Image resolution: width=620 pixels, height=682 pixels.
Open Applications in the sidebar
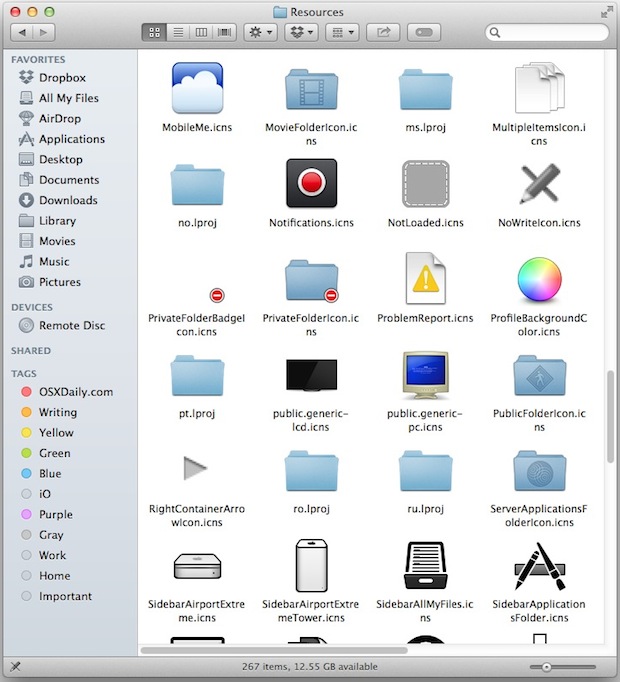[x=71, y=139]
